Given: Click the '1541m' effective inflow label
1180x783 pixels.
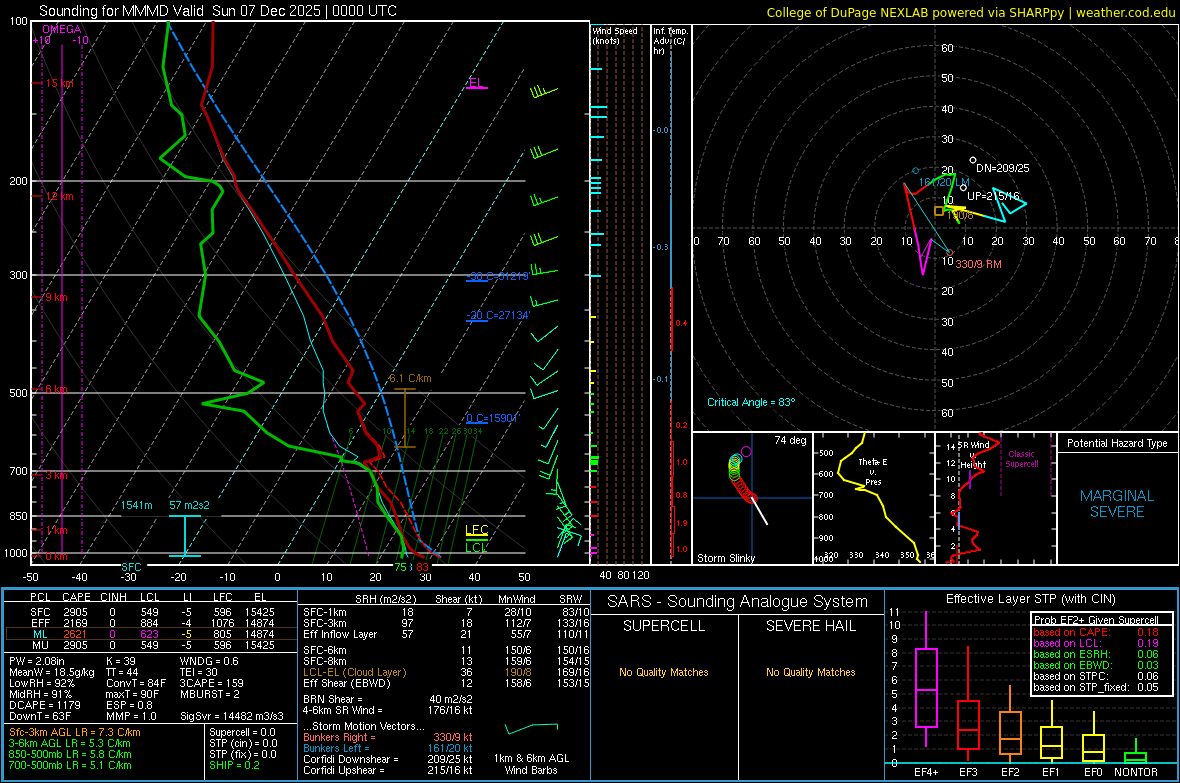Looking at the screenshot, I should pyautogui.click(x=137, y=505).
